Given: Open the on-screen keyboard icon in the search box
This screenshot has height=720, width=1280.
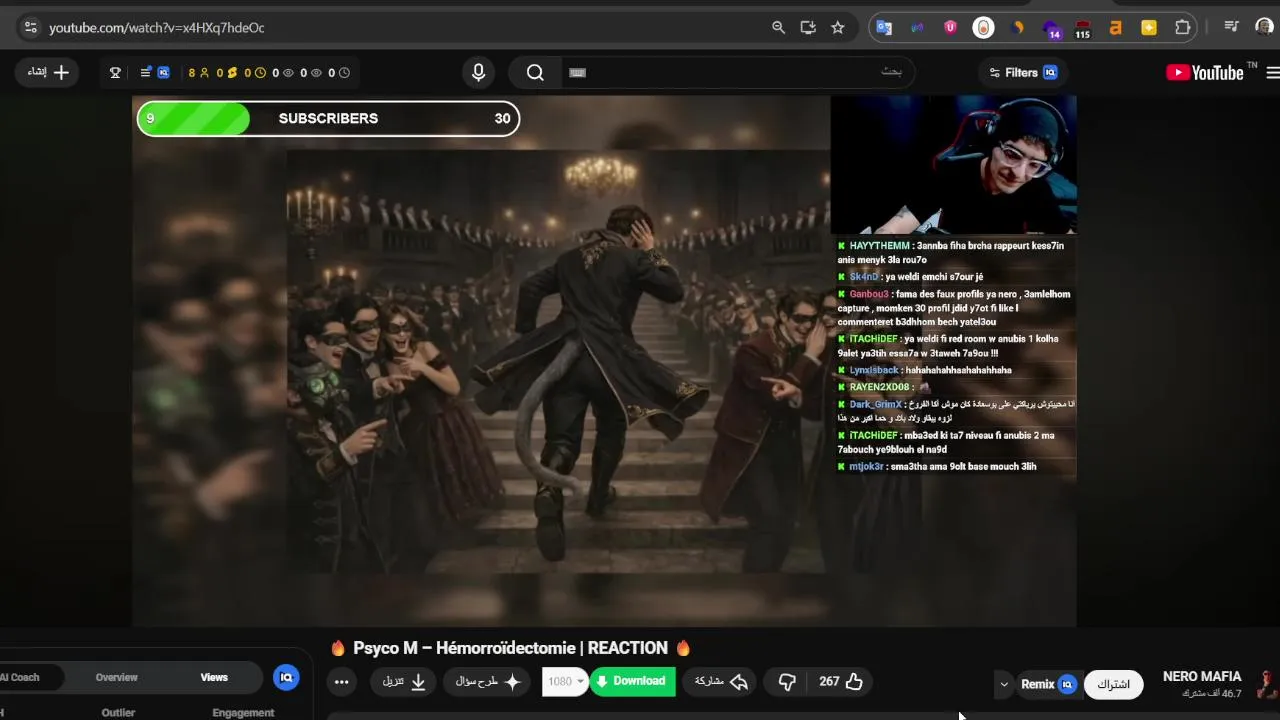Looking at the screenshot, I should pos(577,72).
